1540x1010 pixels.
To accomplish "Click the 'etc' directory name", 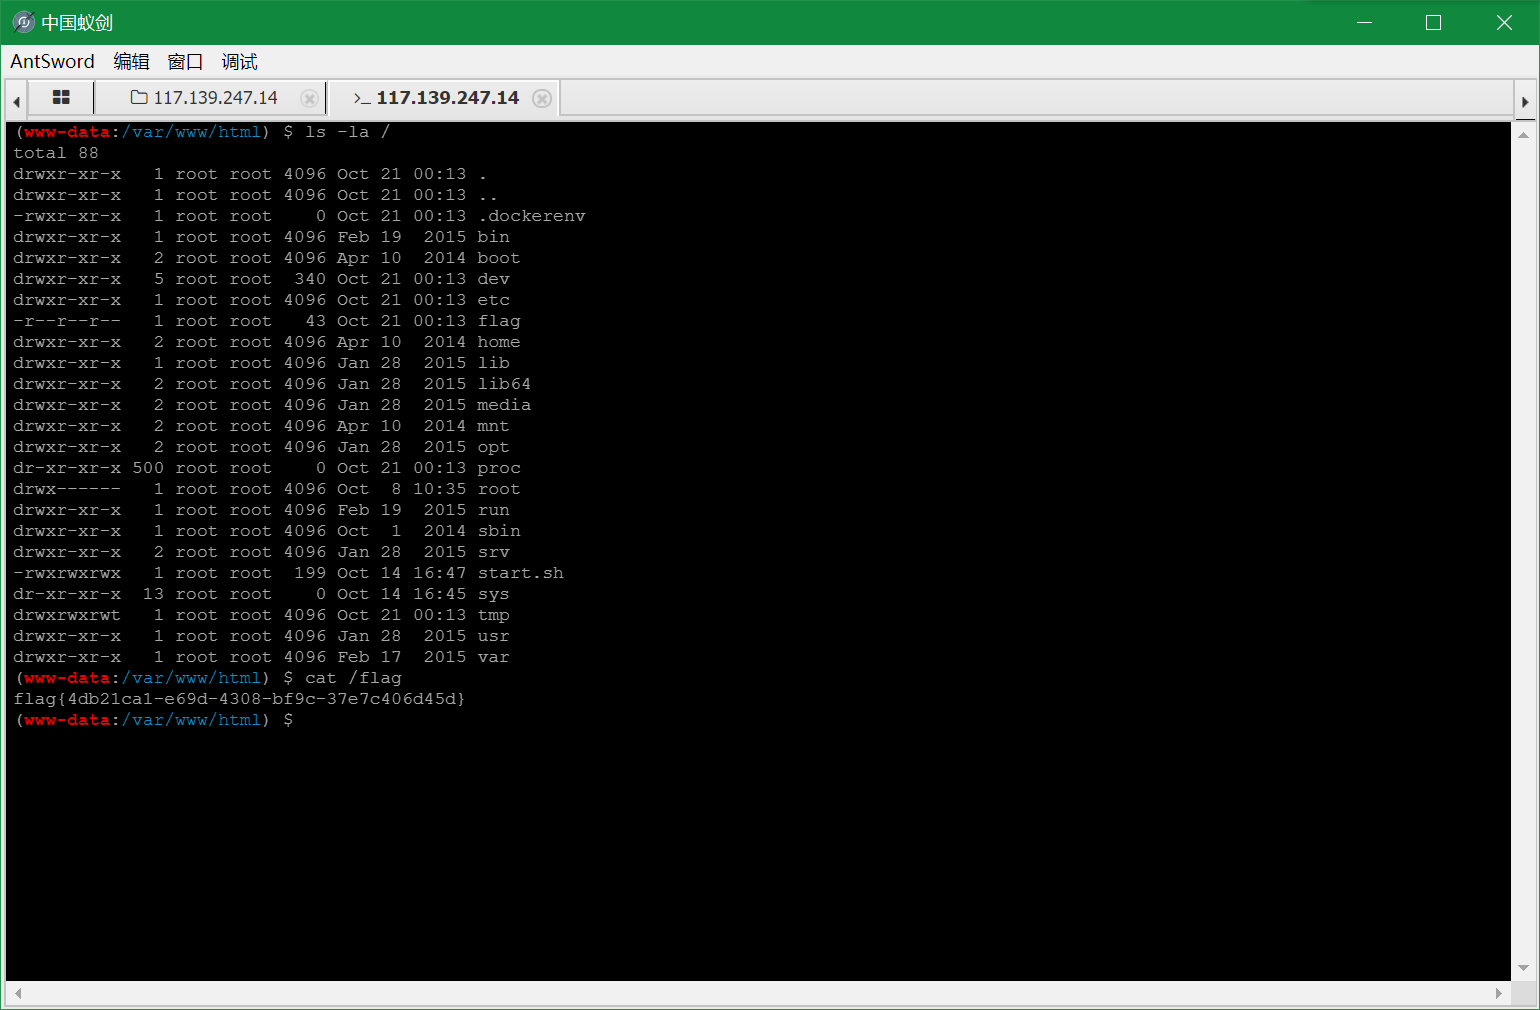I will 493,300.
